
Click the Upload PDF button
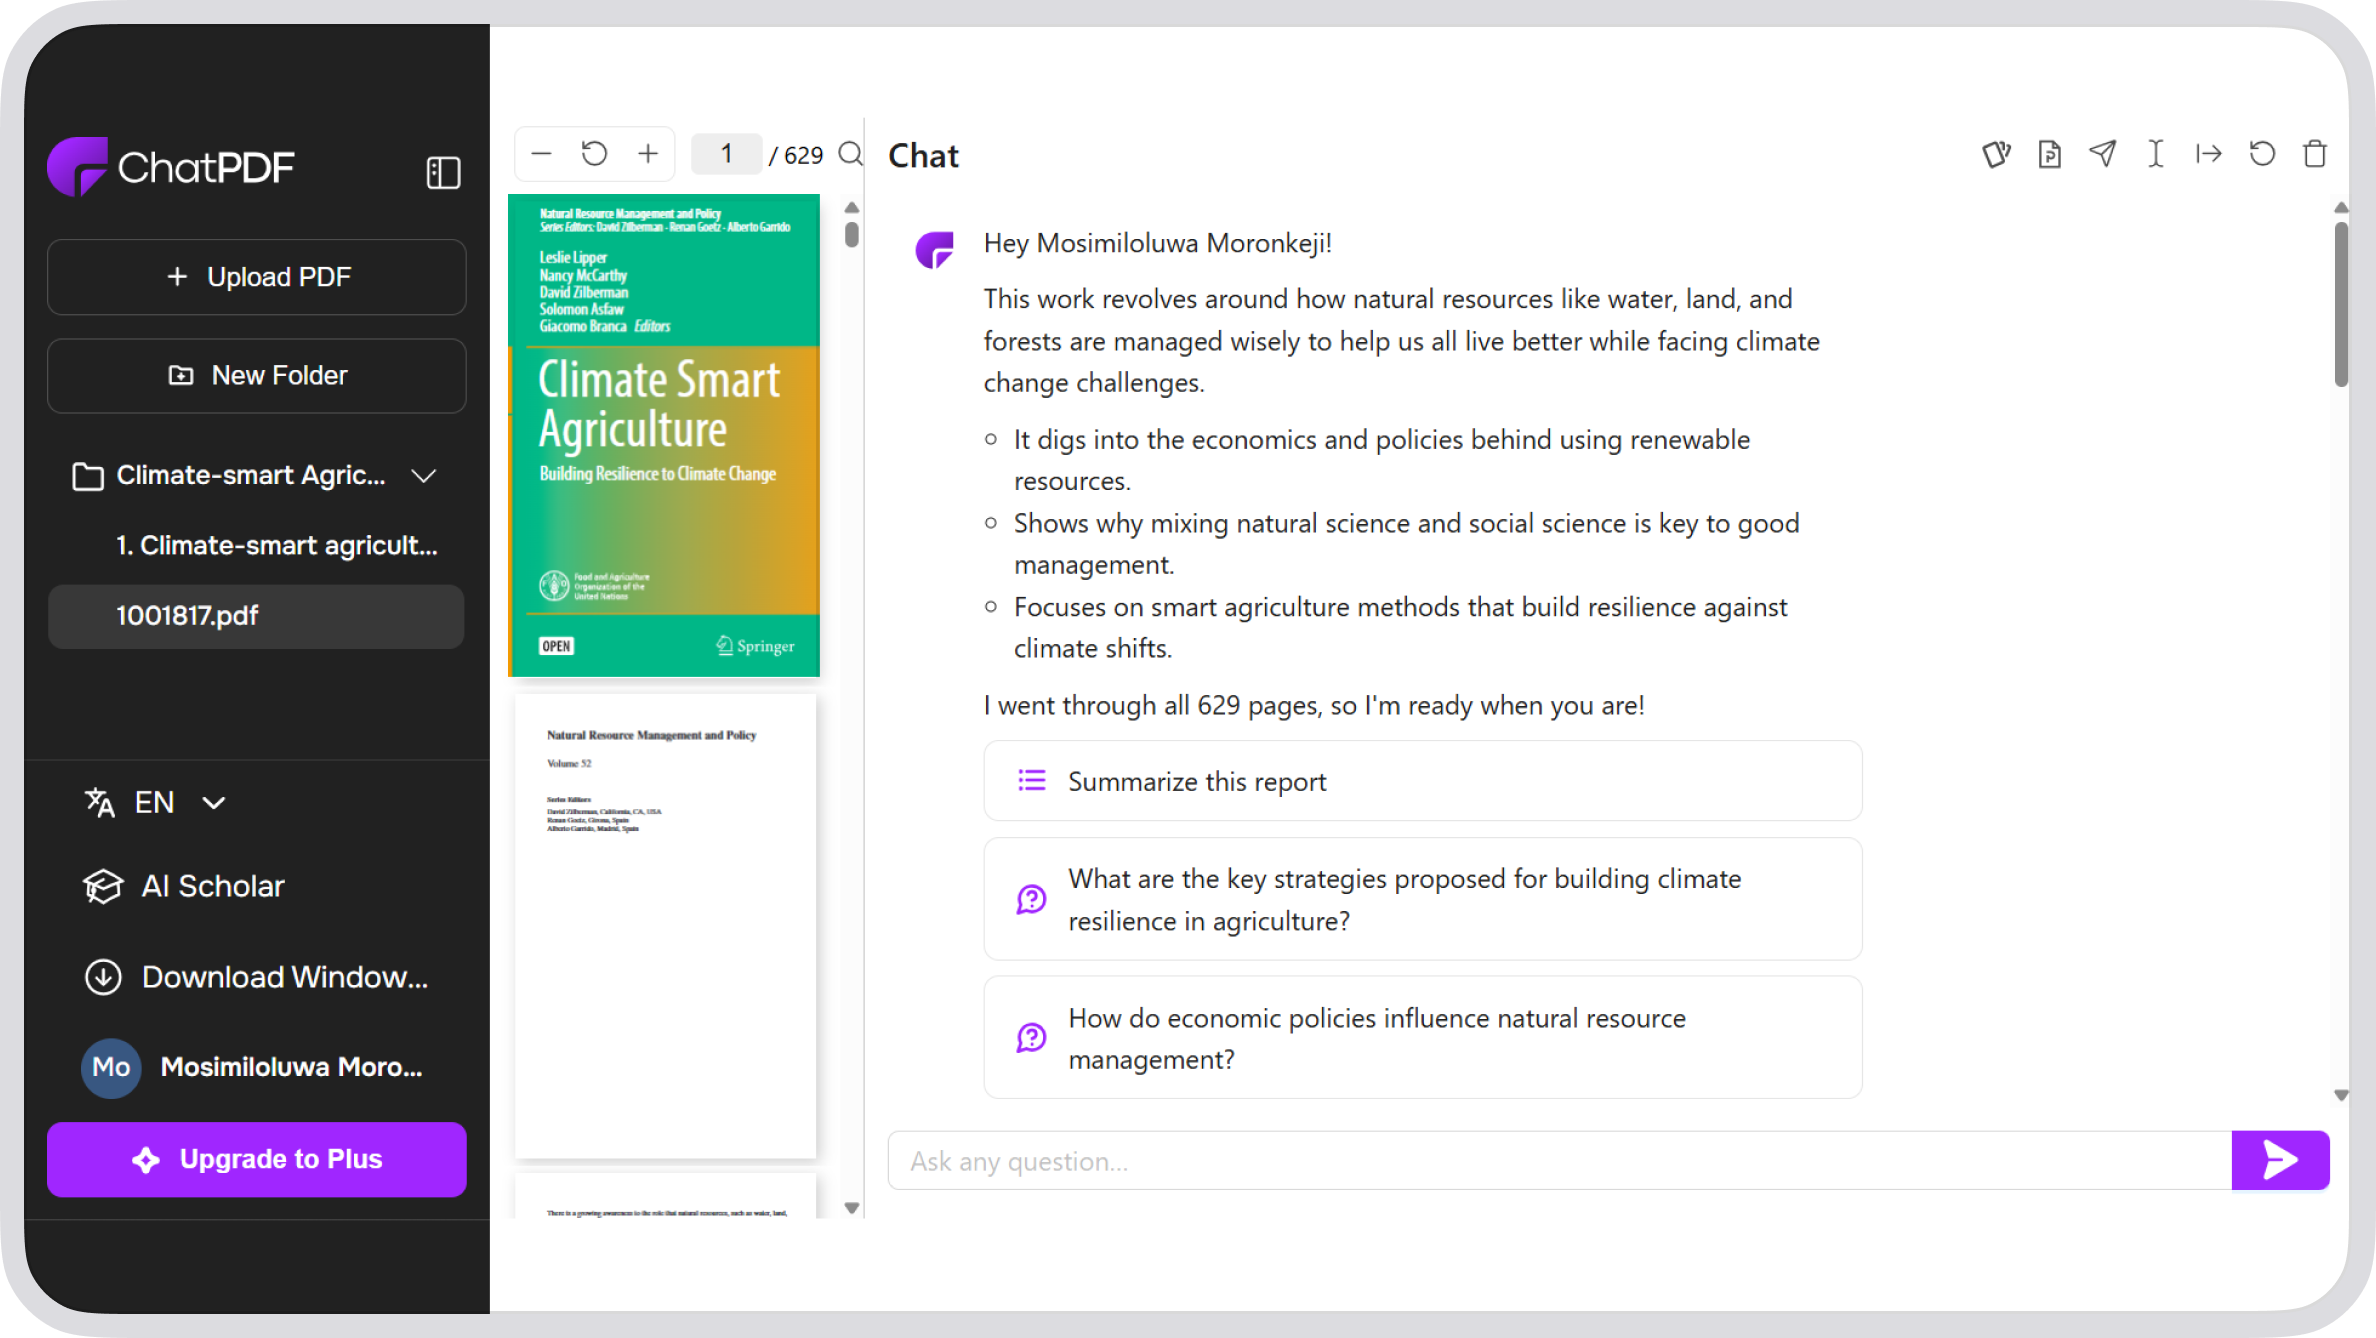coord(257,277)
